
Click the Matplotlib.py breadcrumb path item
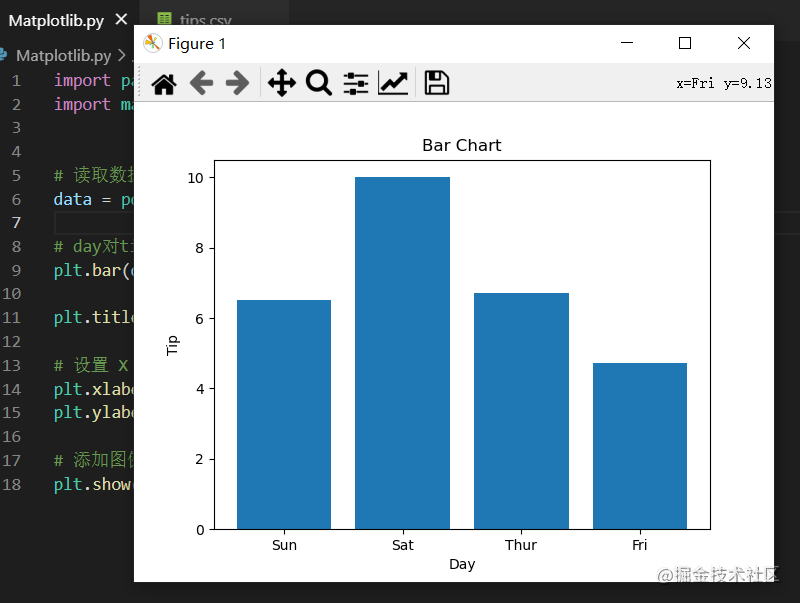64,55
